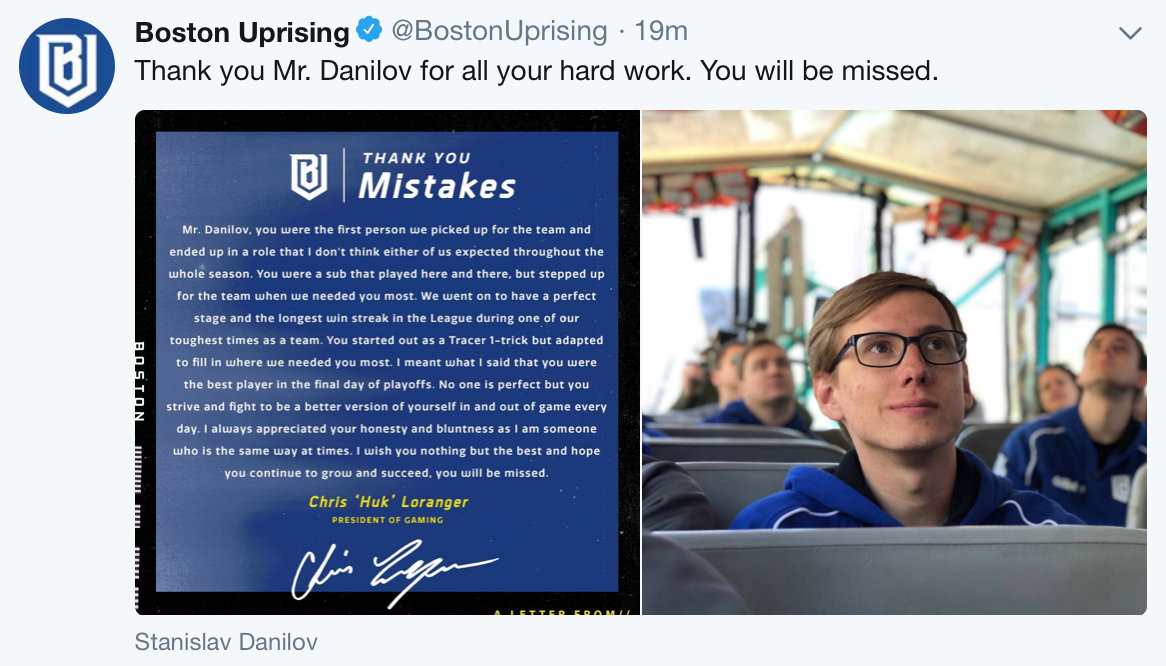Click the @BostonUprising handle
This screenshot has height=666, width=1166.
coord(499,31)
